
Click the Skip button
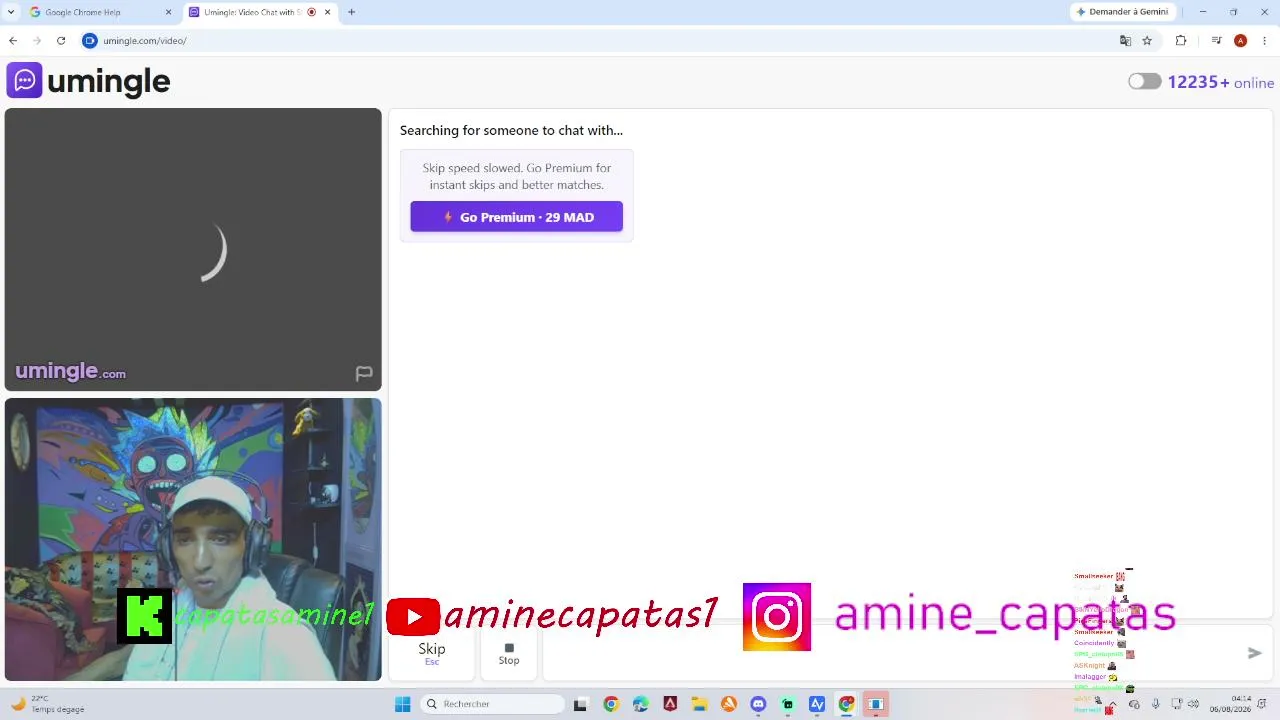(432, 653)
